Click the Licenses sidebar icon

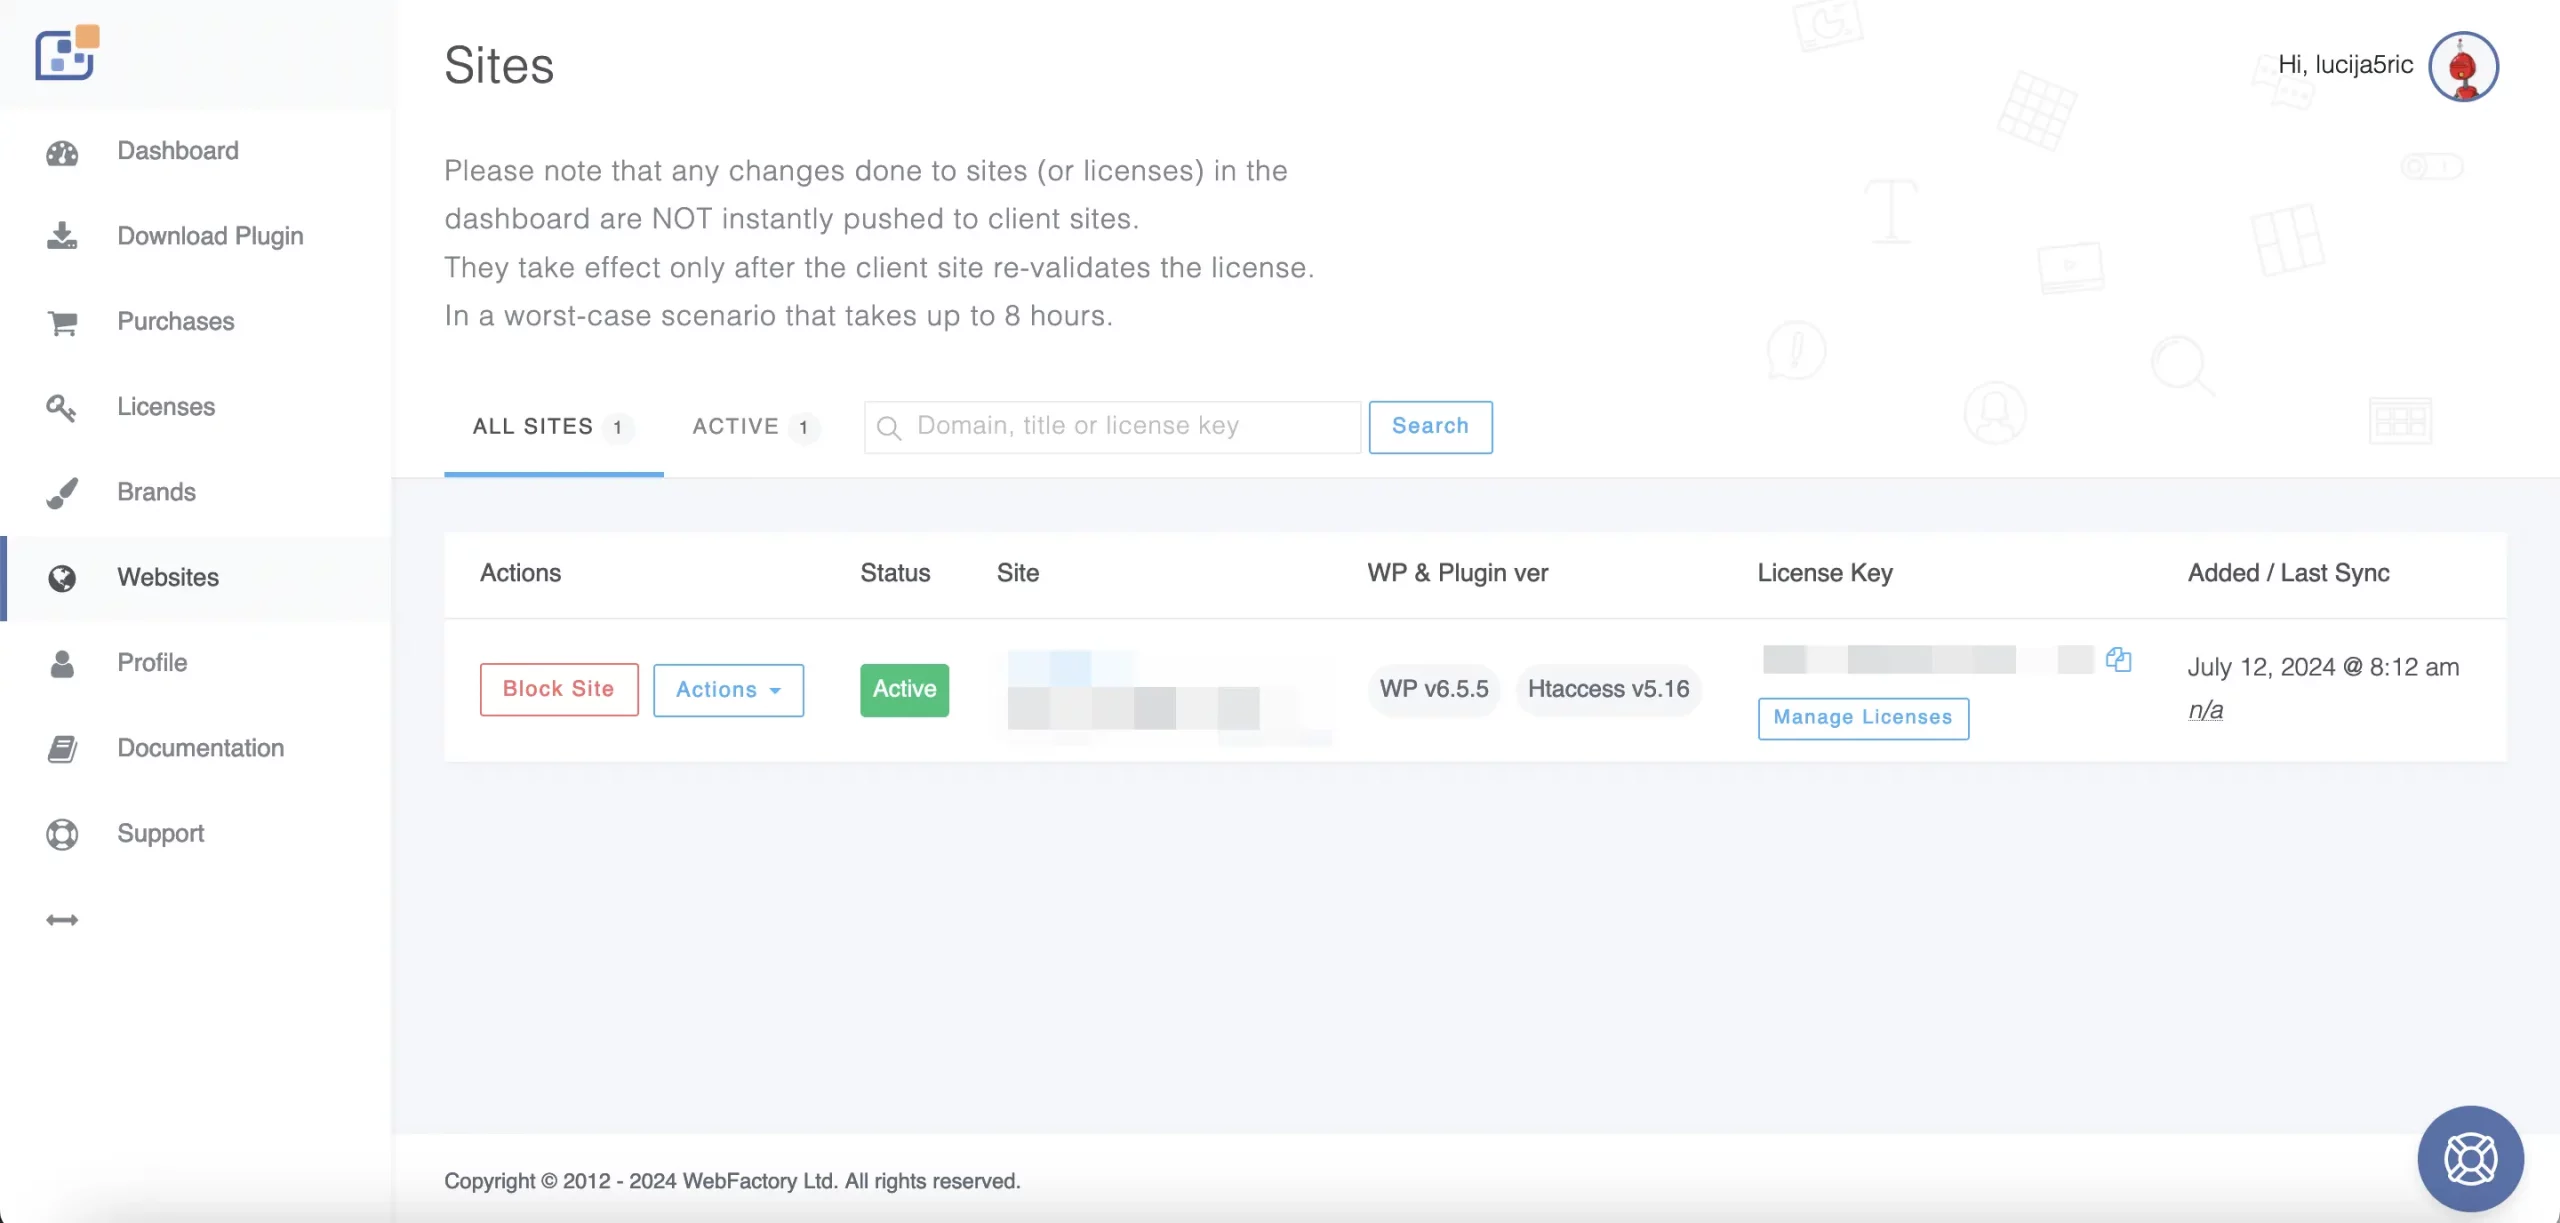pos(60,405)
